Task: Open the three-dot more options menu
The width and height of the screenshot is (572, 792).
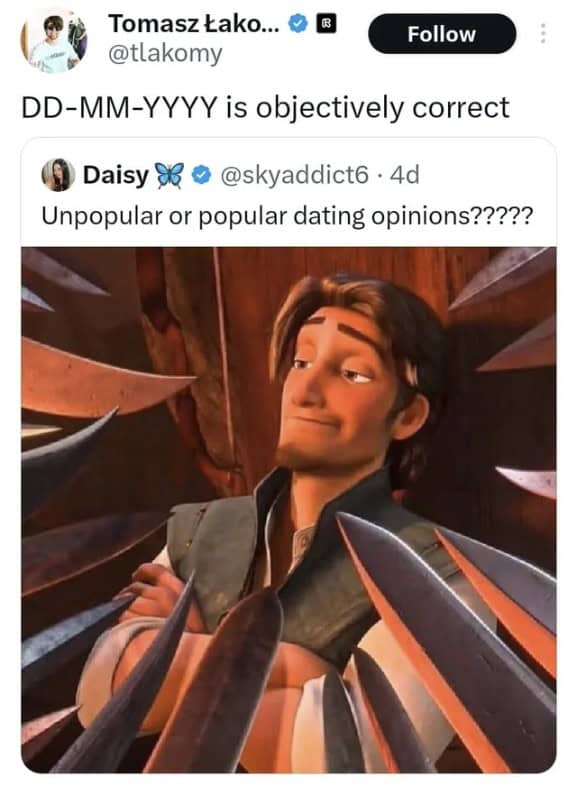Action: (543, 33)
